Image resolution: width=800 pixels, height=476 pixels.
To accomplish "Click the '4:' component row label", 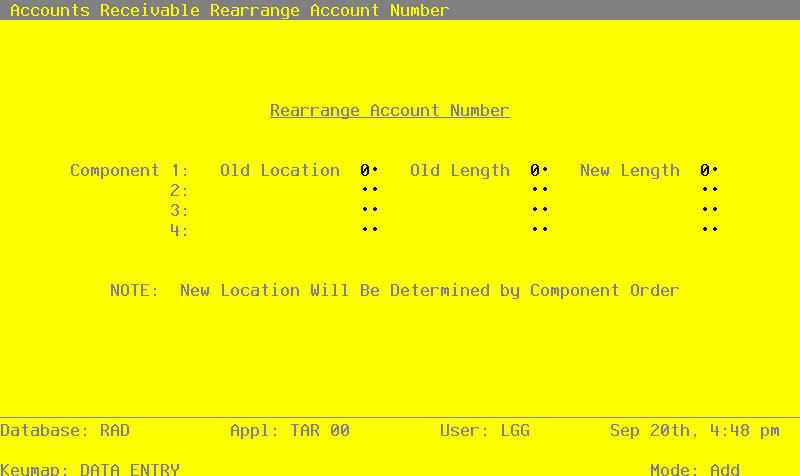I will click(179, 230).
